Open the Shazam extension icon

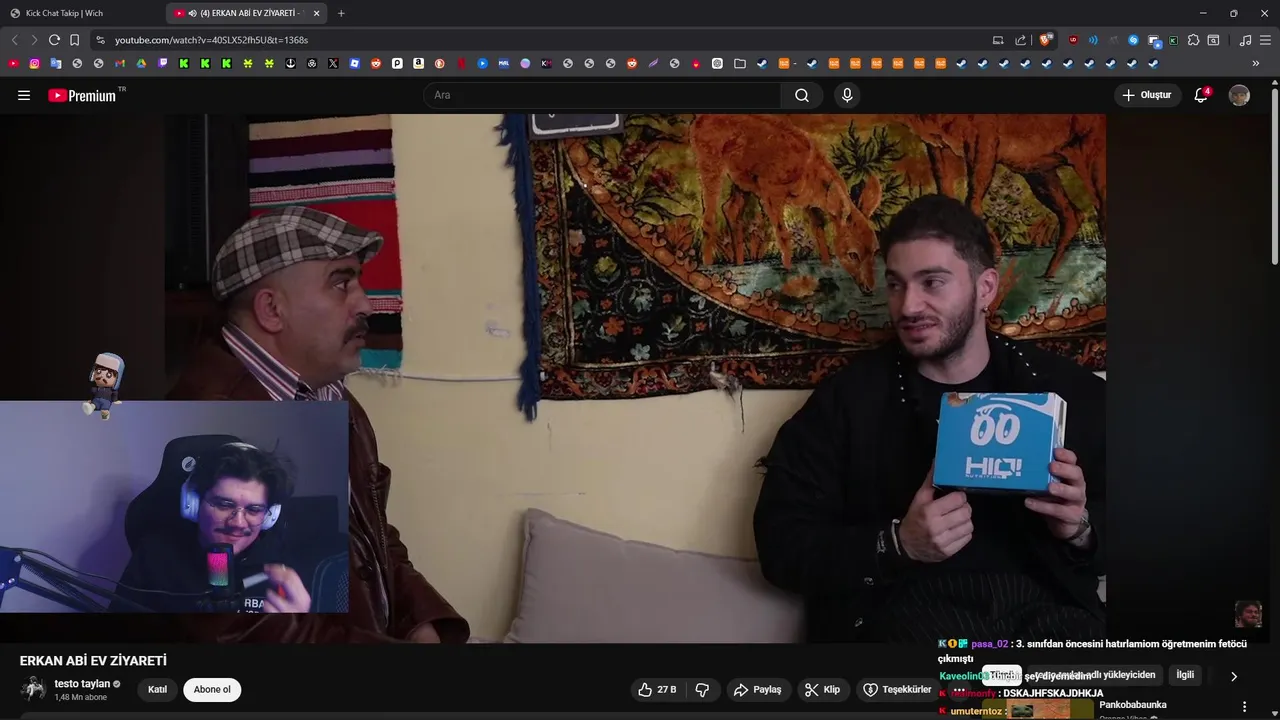pyautogui.click(x=1133, y=40)
